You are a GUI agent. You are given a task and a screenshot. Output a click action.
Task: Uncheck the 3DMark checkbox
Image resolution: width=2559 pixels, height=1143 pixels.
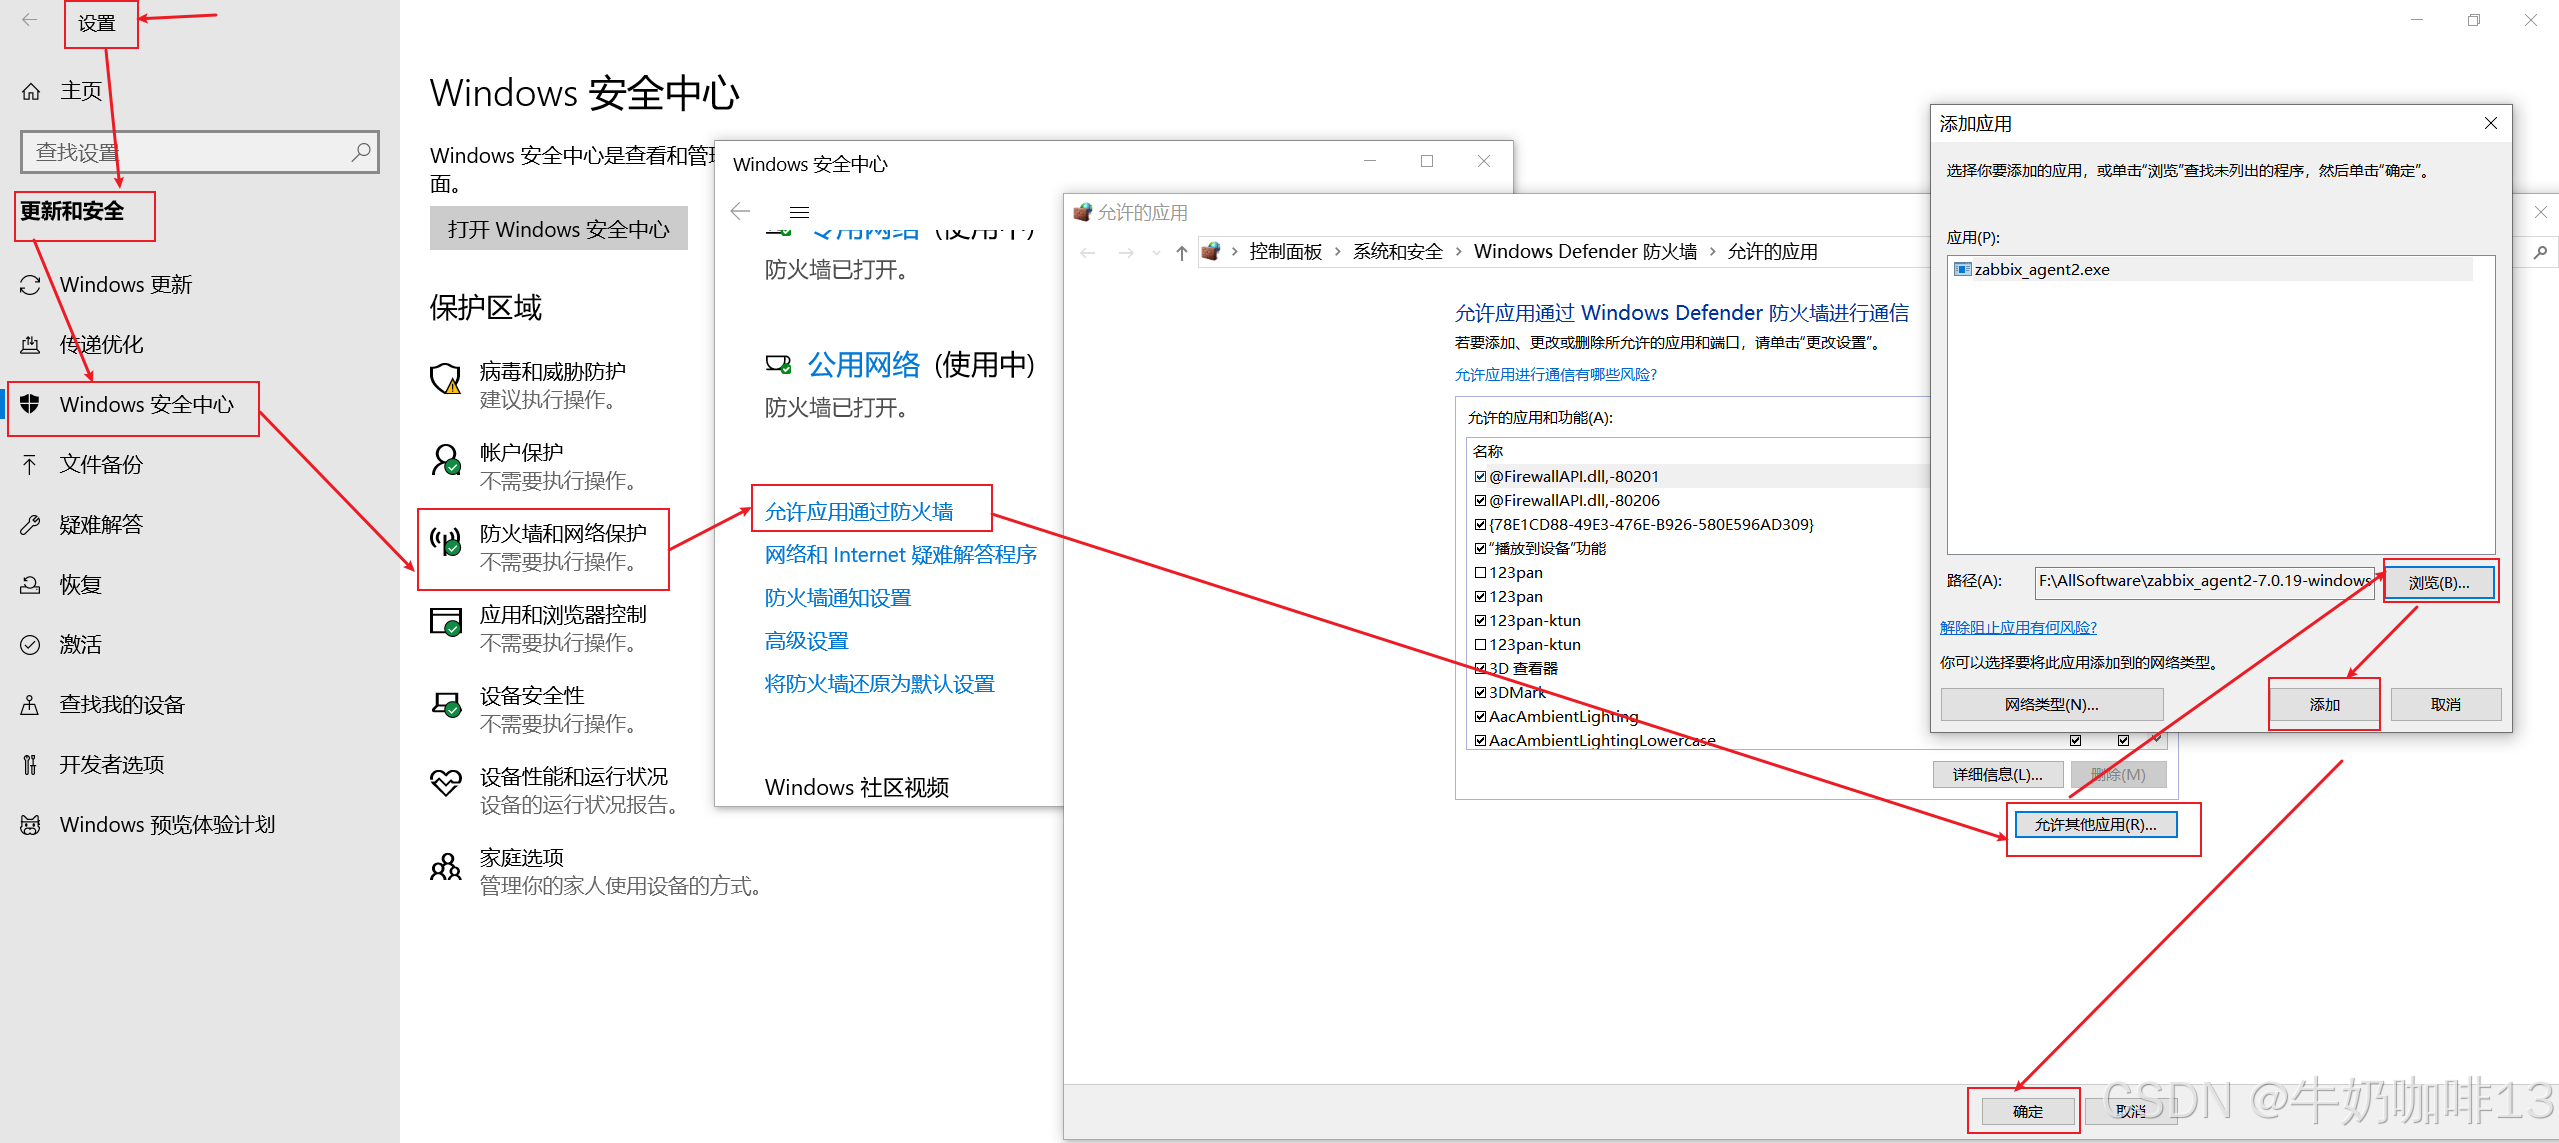[x=1480, y=693]
